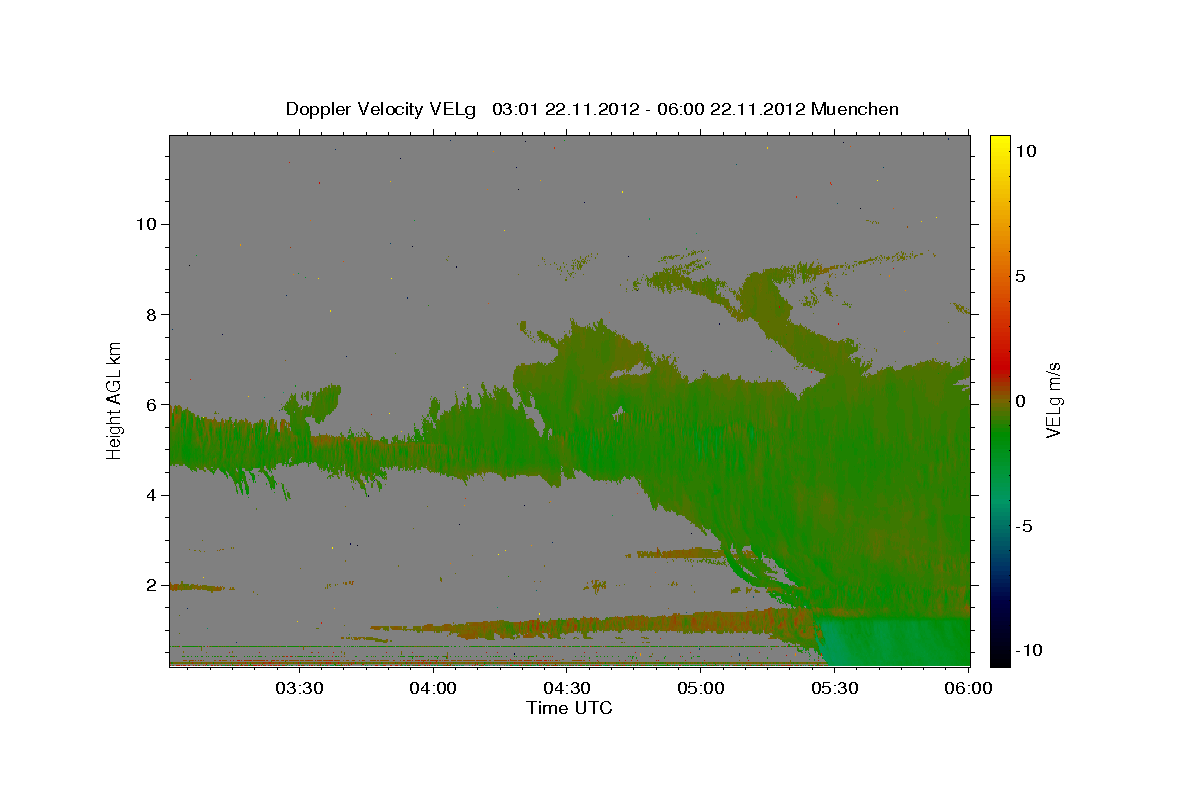Click the height label '2'
1200x800 pixels.
pos(151,585)
